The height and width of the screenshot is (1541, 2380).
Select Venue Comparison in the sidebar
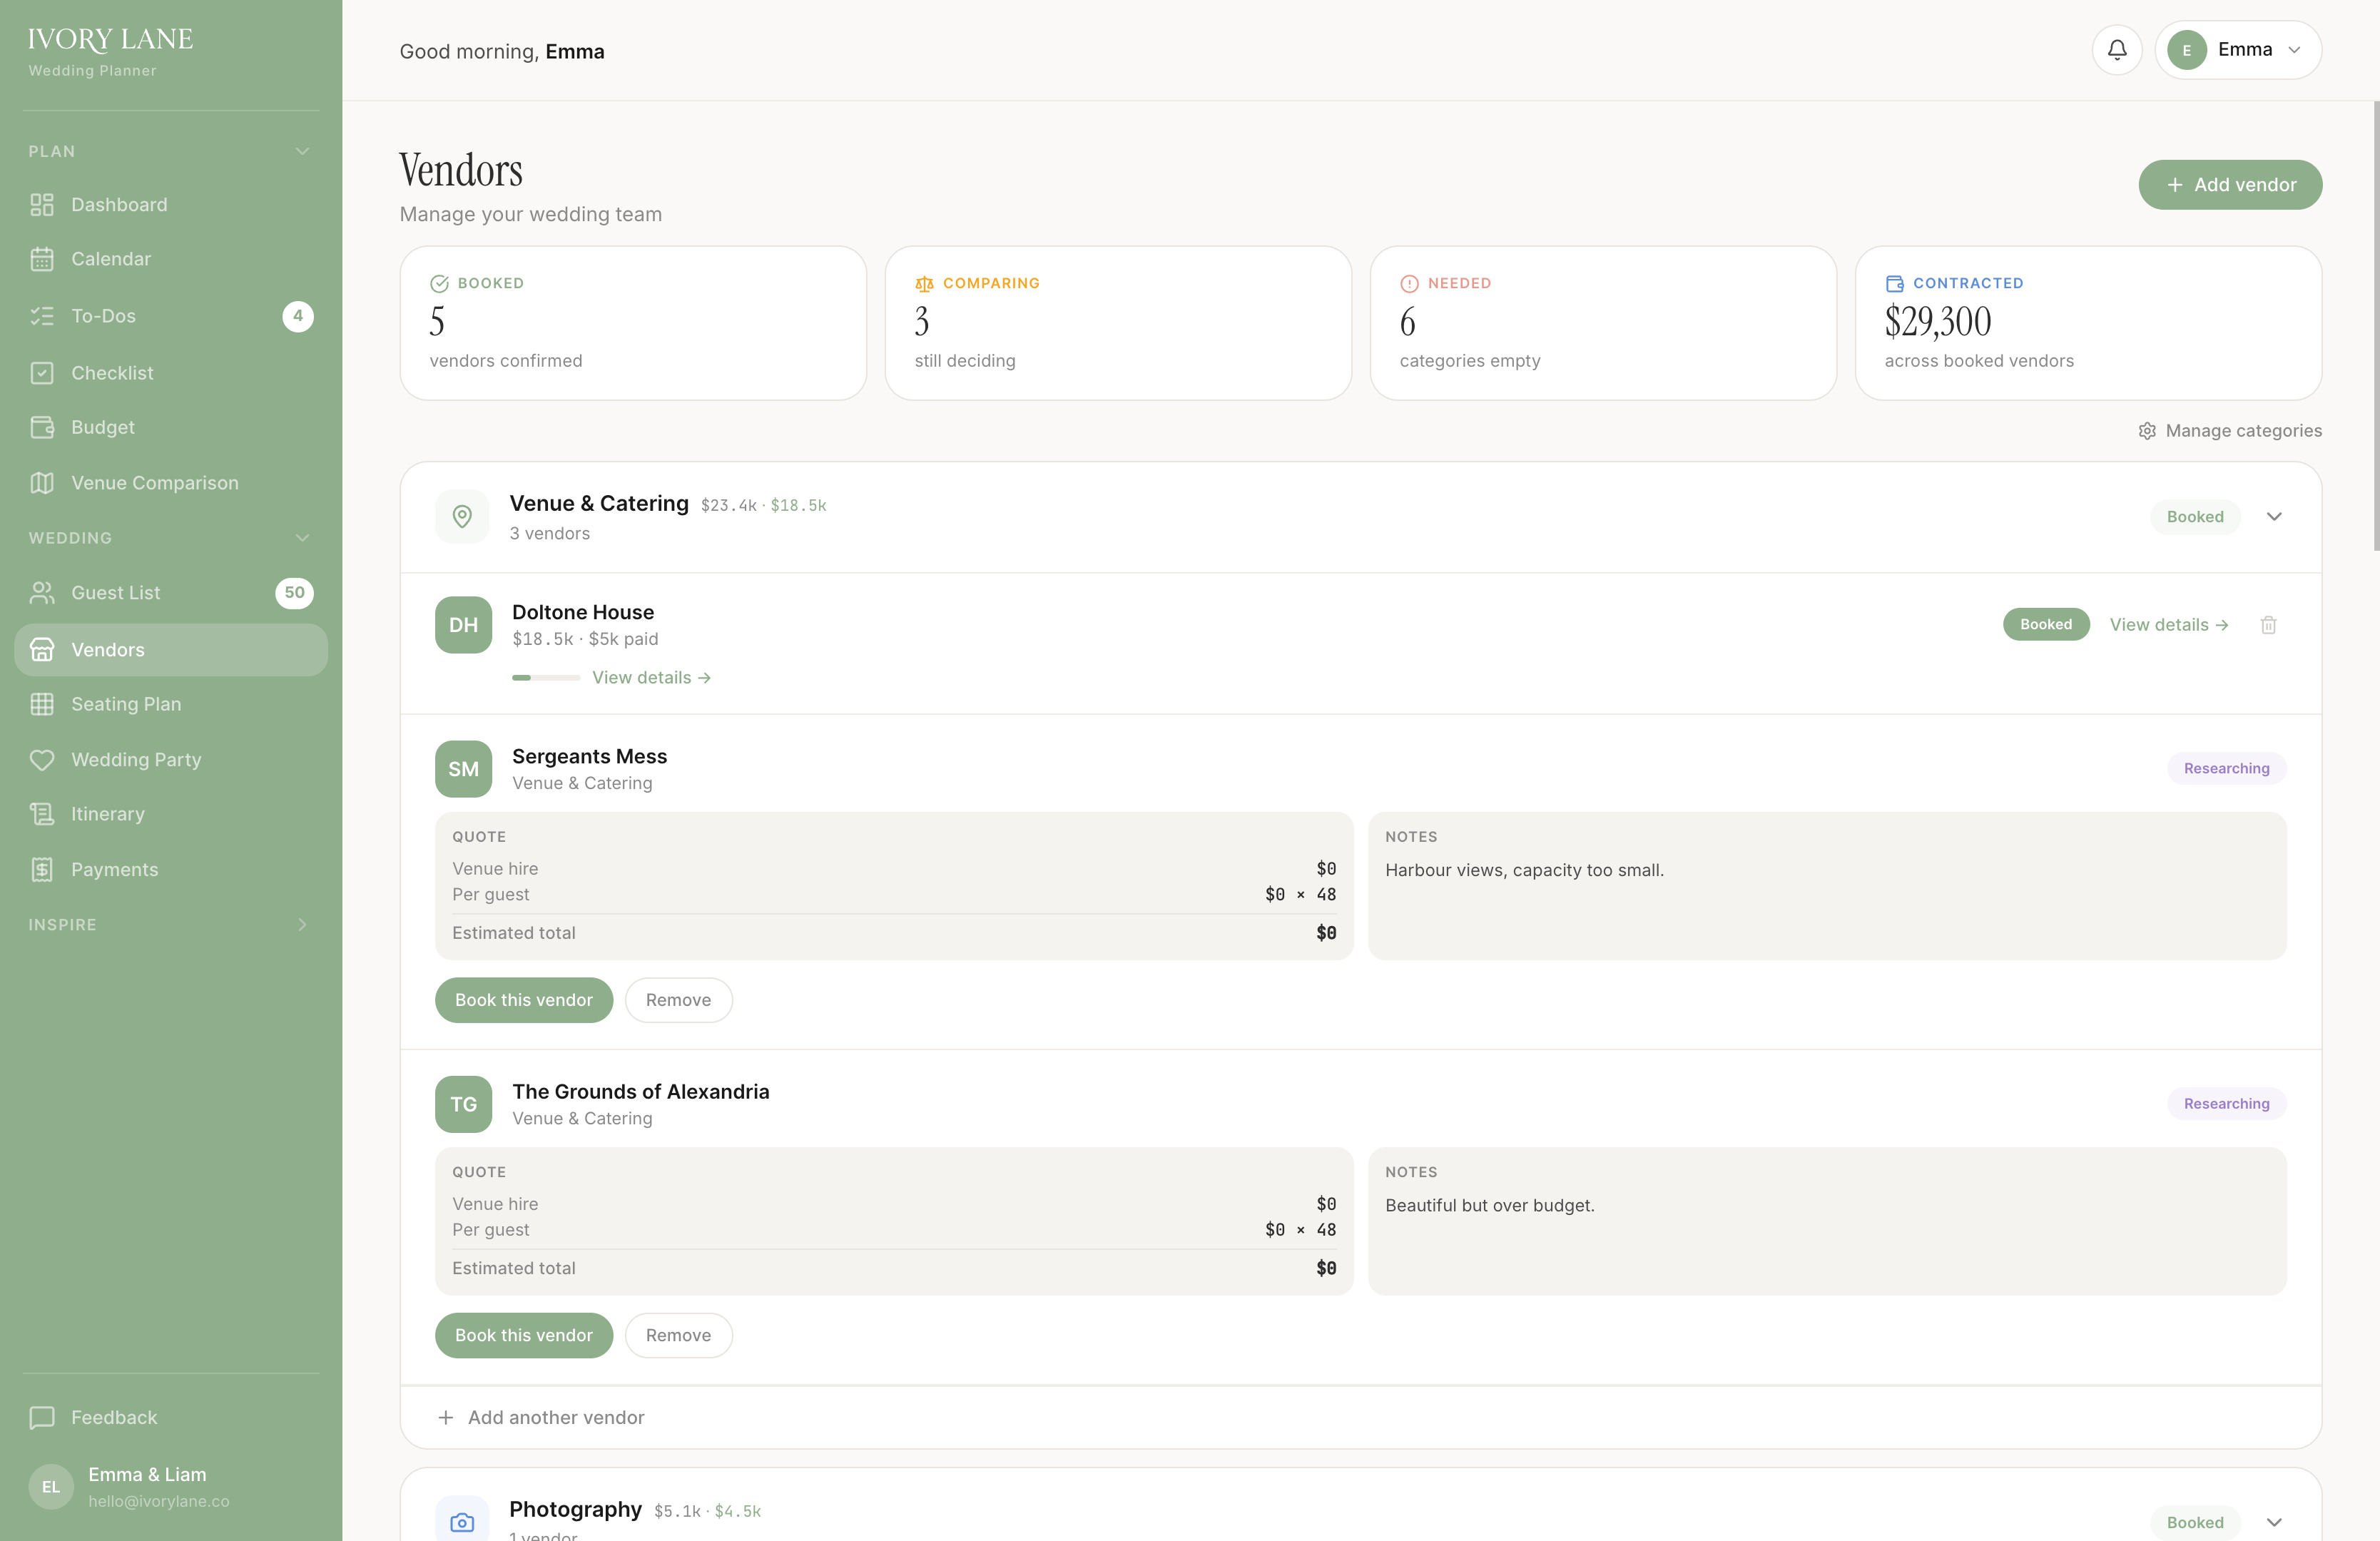154,482
